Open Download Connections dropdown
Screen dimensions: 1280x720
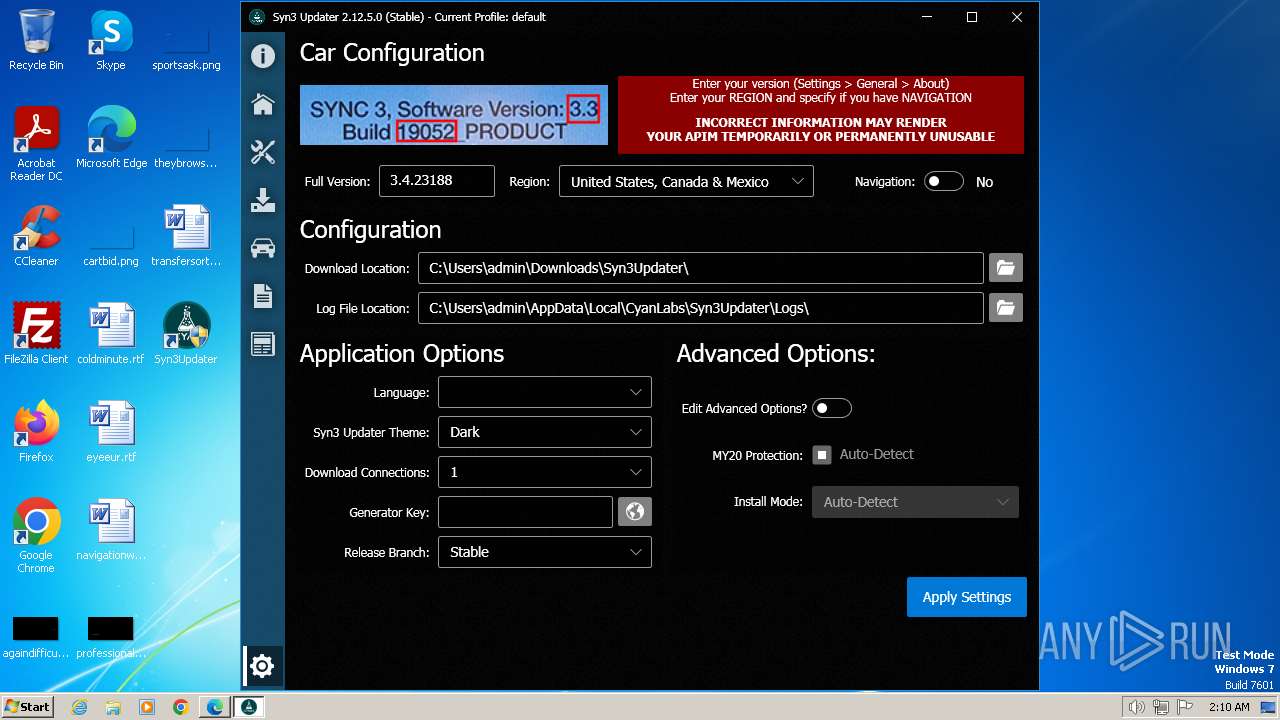tap(545, 472)
